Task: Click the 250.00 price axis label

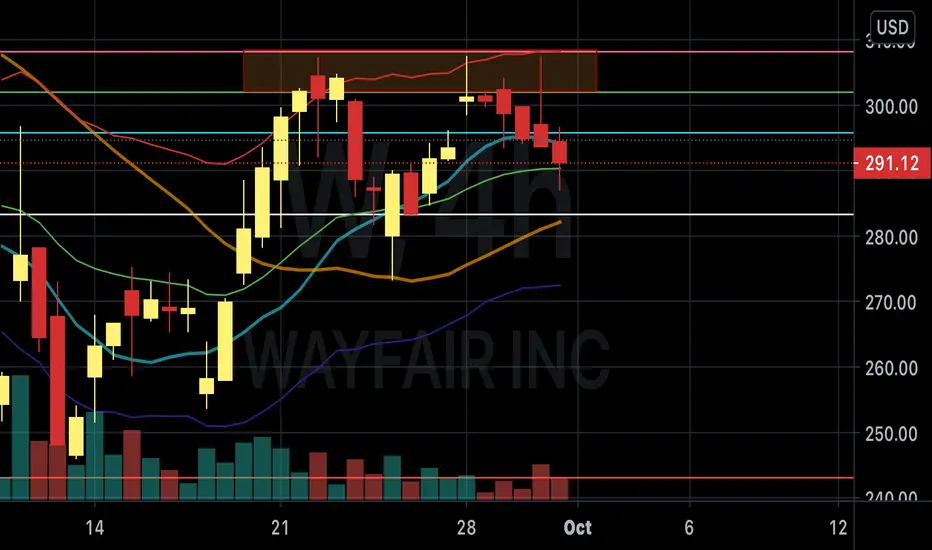Action: coord(891,433)
